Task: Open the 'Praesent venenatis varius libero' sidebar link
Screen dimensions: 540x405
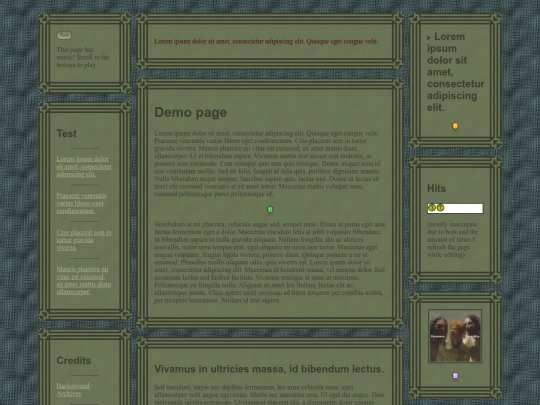Action: [x=82, y=203]
